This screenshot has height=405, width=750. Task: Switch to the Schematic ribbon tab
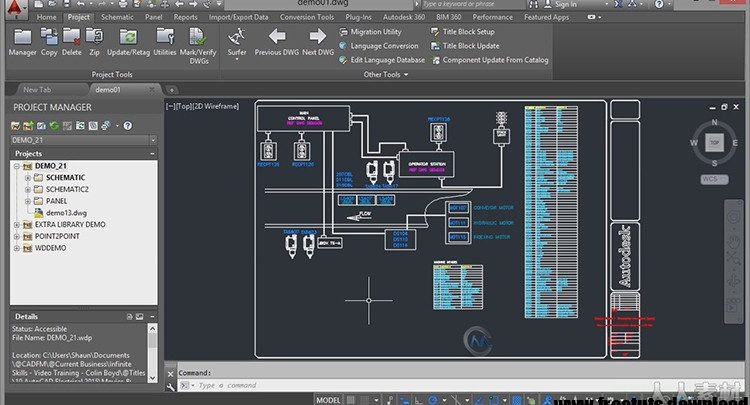[x=117, y=17]
